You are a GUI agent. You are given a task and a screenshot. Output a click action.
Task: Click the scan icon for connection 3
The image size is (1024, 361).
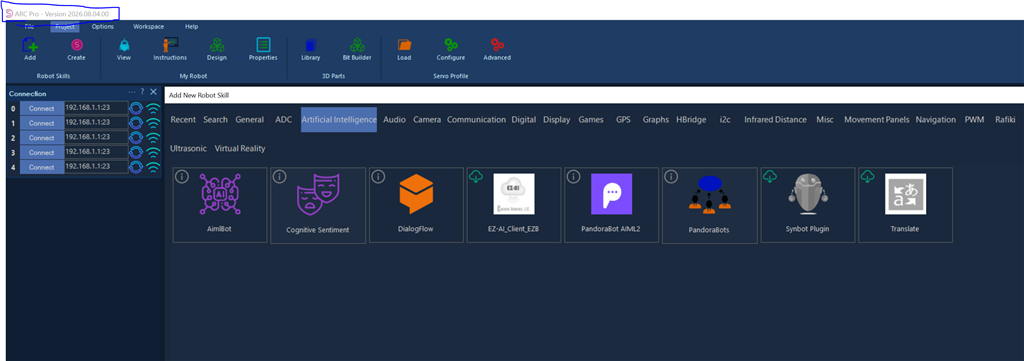[136, 152]
